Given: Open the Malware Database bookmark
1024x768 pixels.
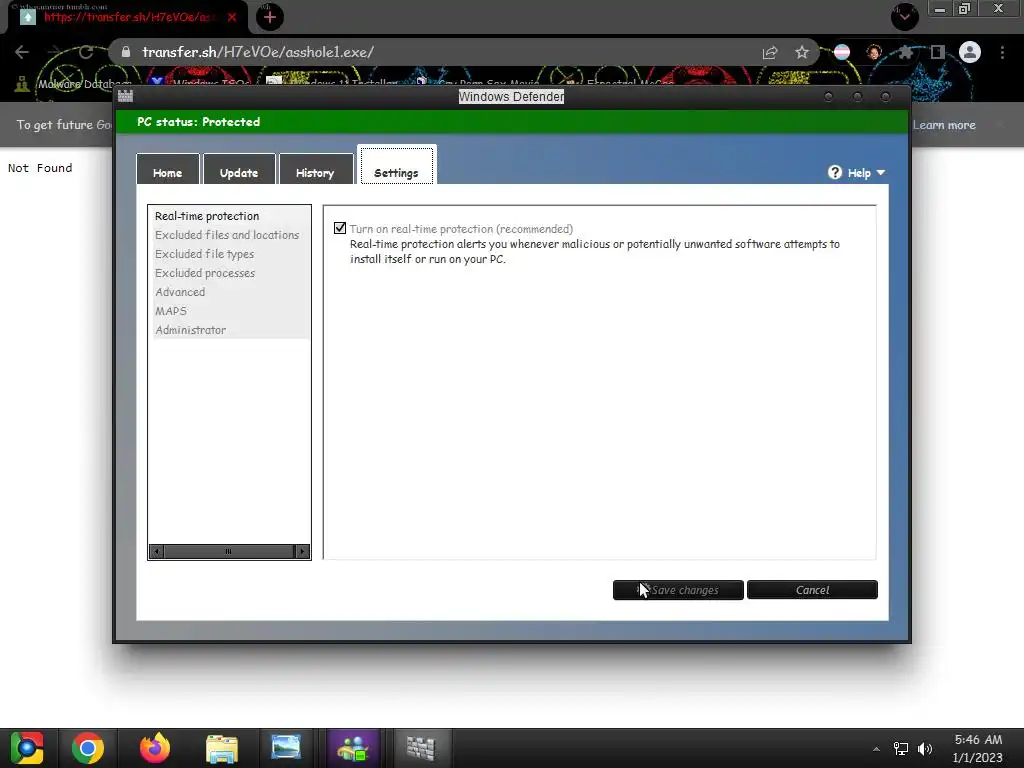Looking at the screenshot, I should 73,84.
